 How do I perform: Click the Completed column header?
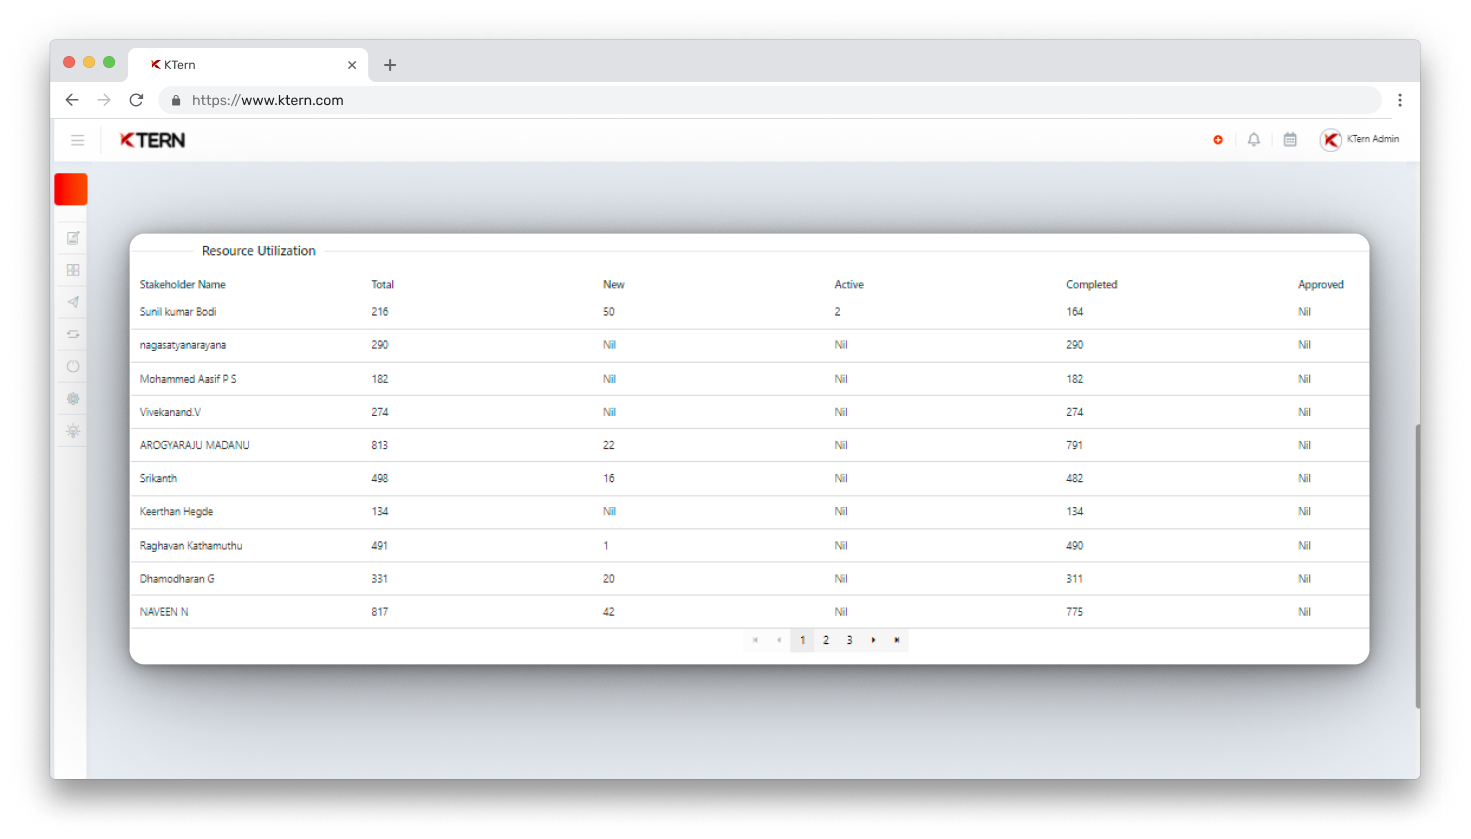click(x=1092, y=285)
